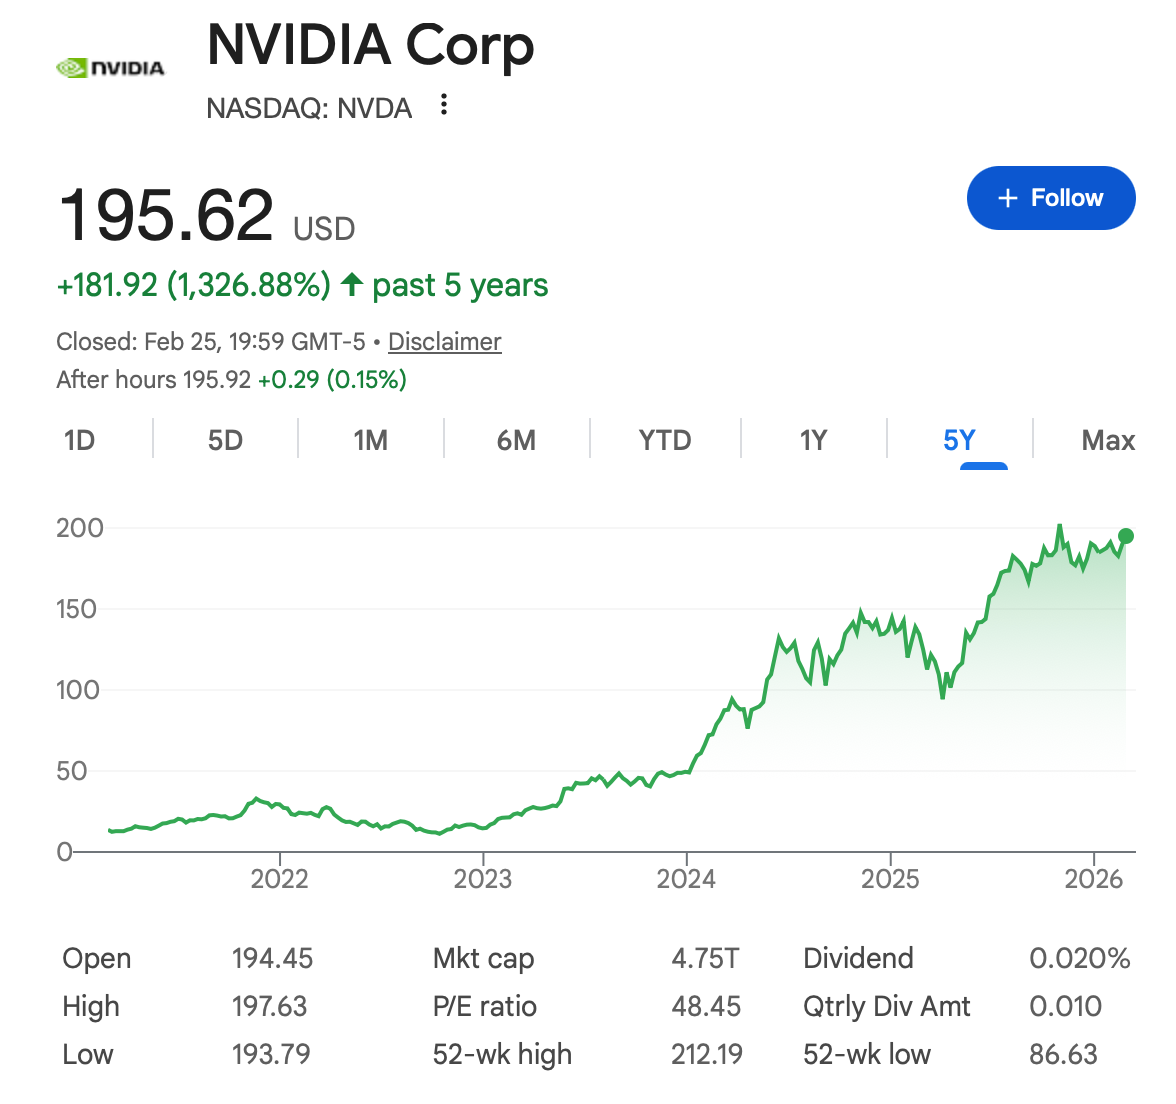Image resolution: width=1176 pixels, height=1104 pixels.
Task: Click the 2024 label on chart axis
Action: 686,879
